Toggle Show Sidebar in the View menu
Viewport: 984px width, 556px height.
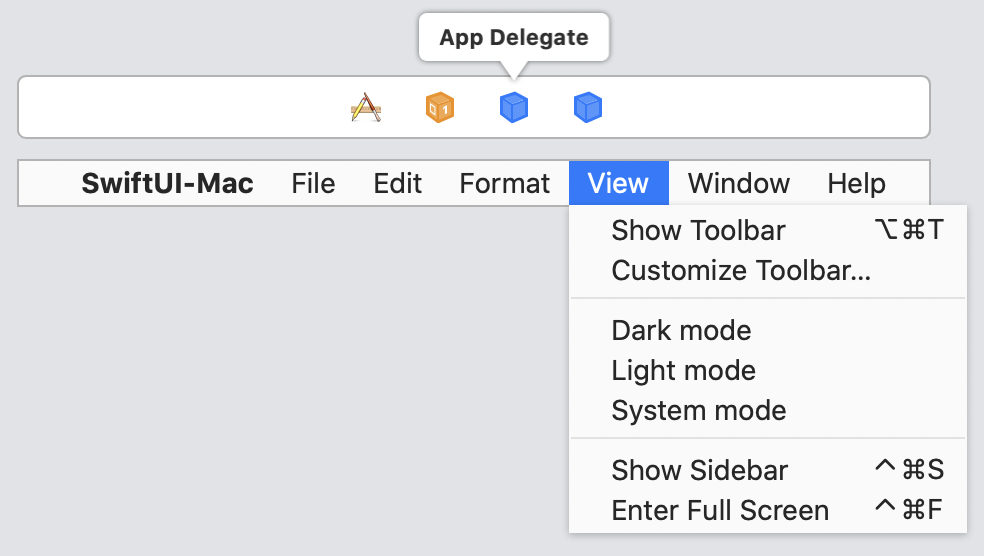[x=699, y=471]
